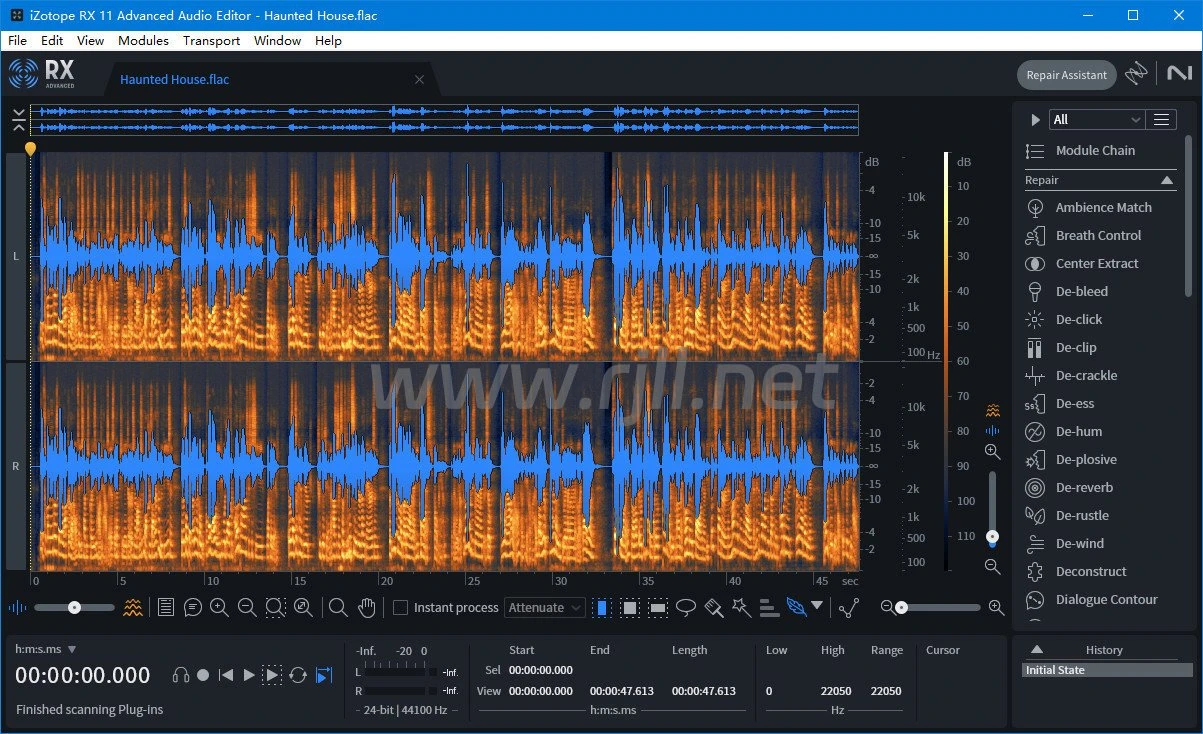Select Initial State in History list
The width and height of the screenshot is (1203, 734).
[x=1055, y=670]
